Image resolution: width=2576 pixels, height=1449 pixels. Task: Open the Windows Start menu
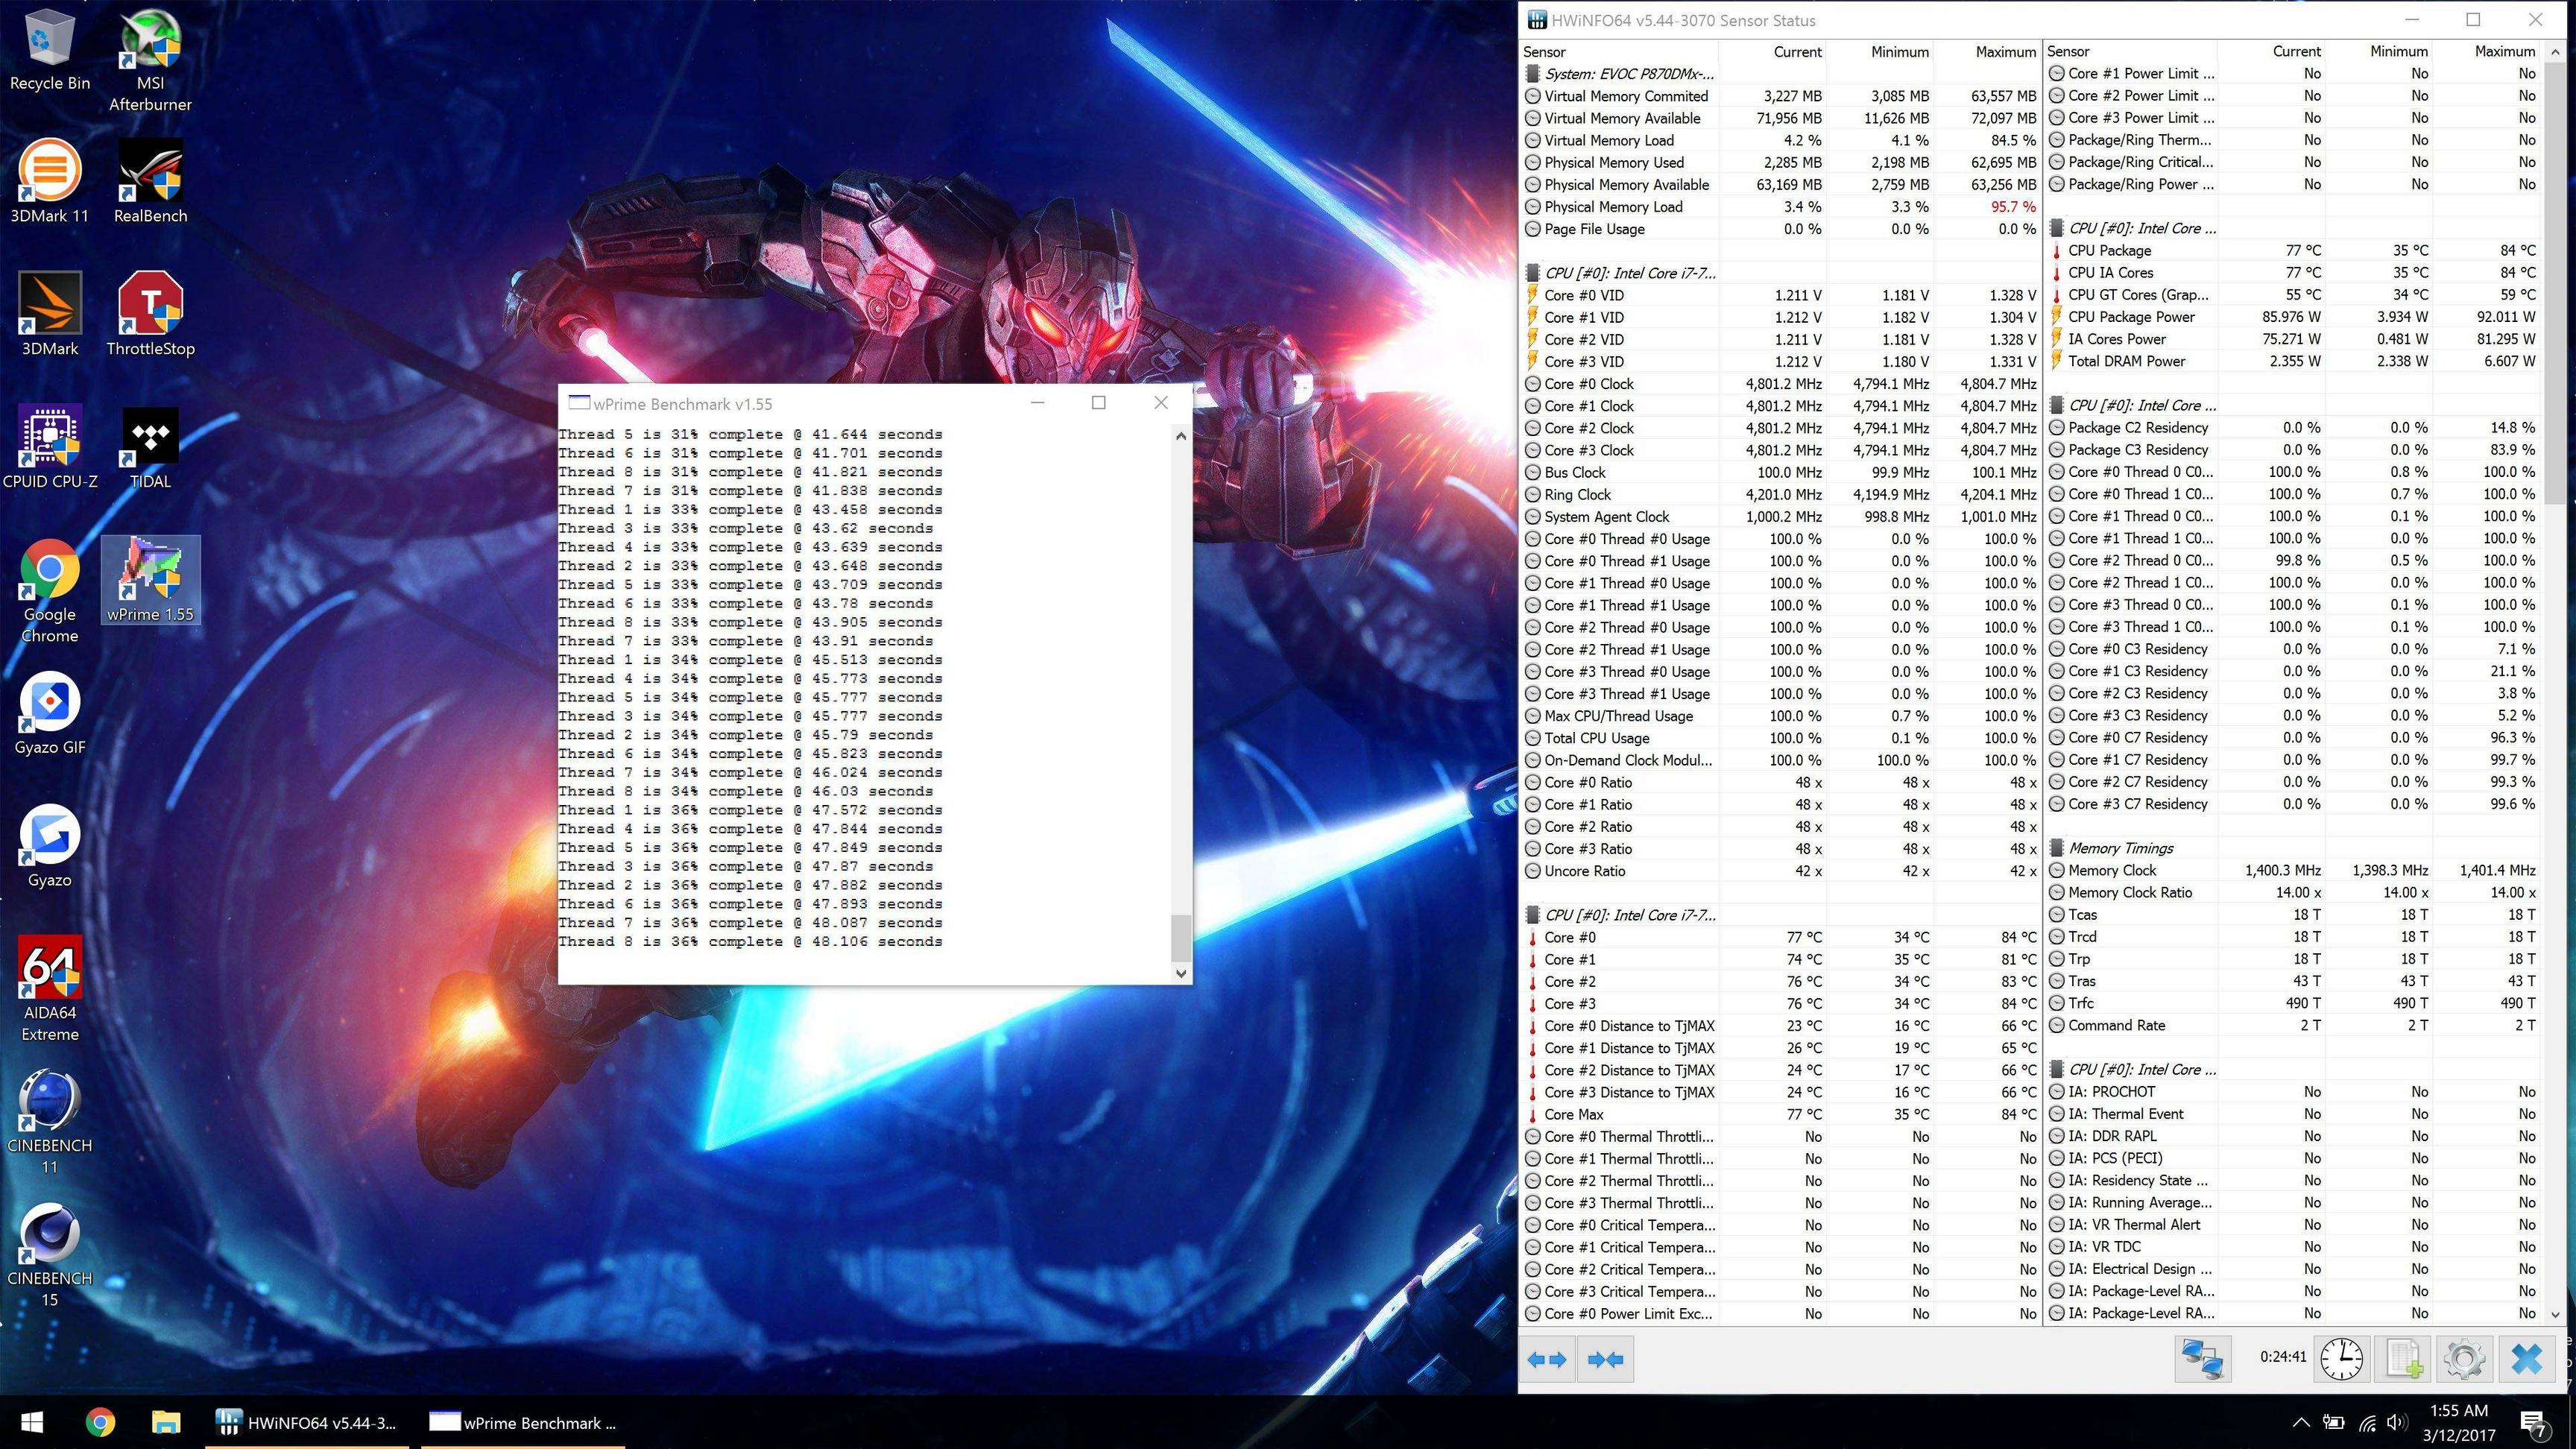[31, 1423]
